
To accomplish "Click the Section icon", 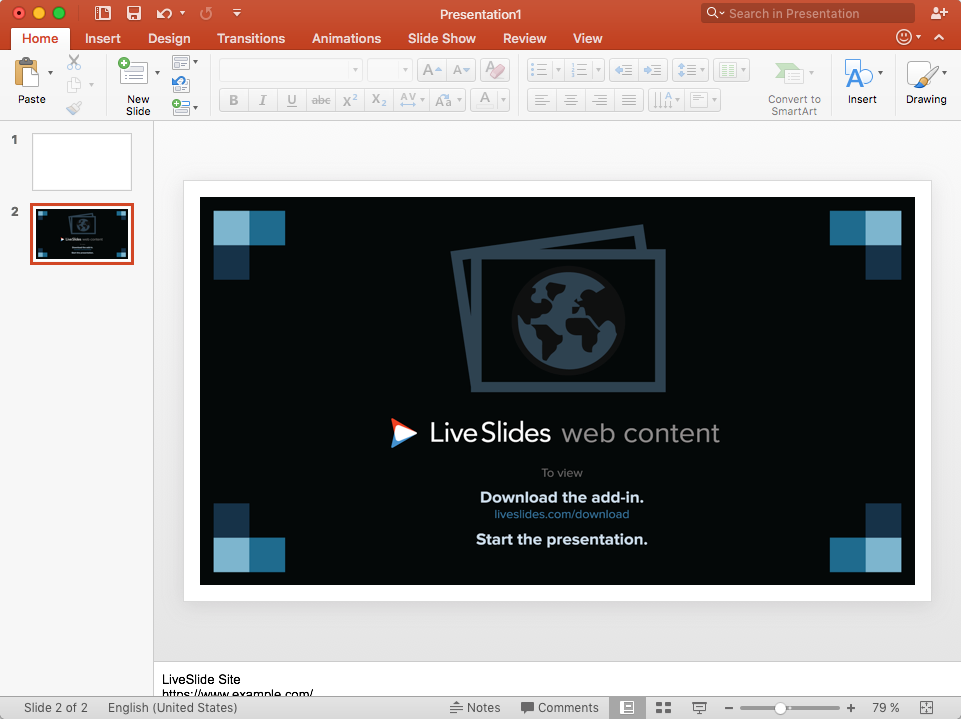I will click(181, 108).
